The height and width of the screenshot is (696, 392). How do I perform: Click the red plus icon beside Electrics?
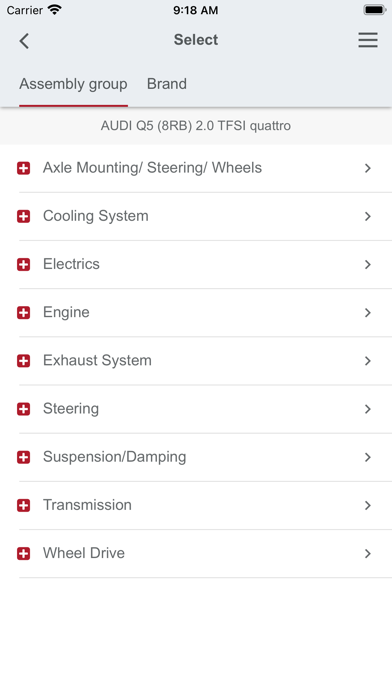tap(24, 265)
